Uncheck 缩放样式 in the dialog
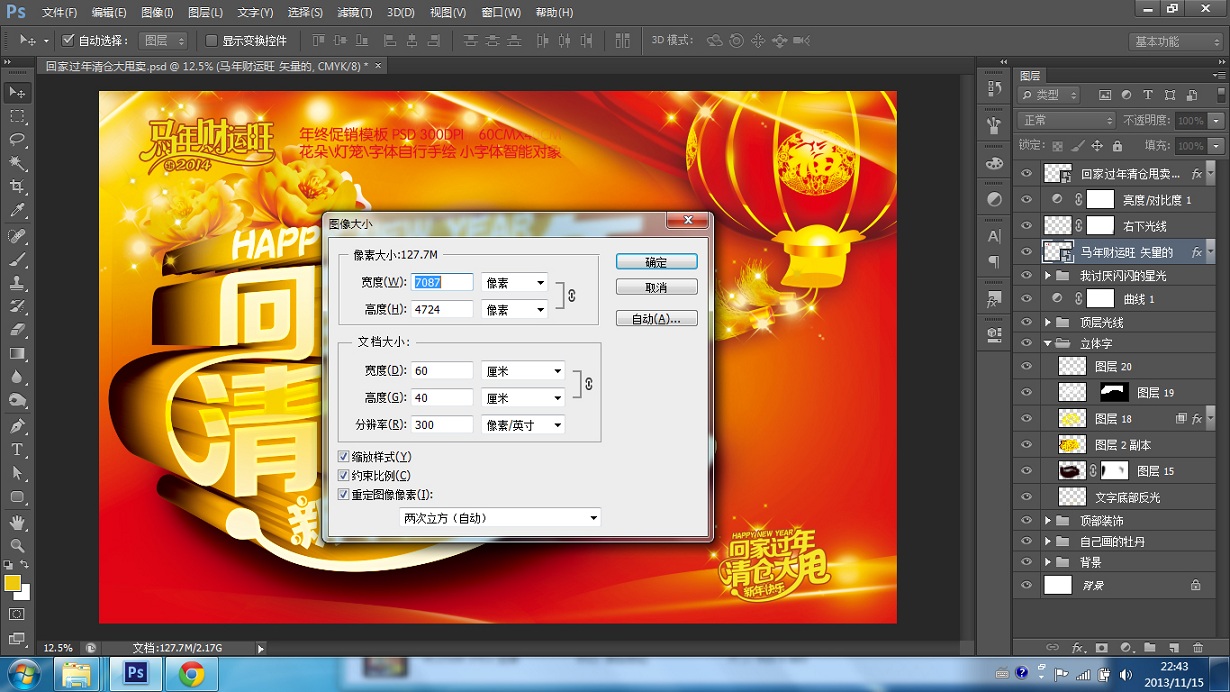 [x=344, y=457]
